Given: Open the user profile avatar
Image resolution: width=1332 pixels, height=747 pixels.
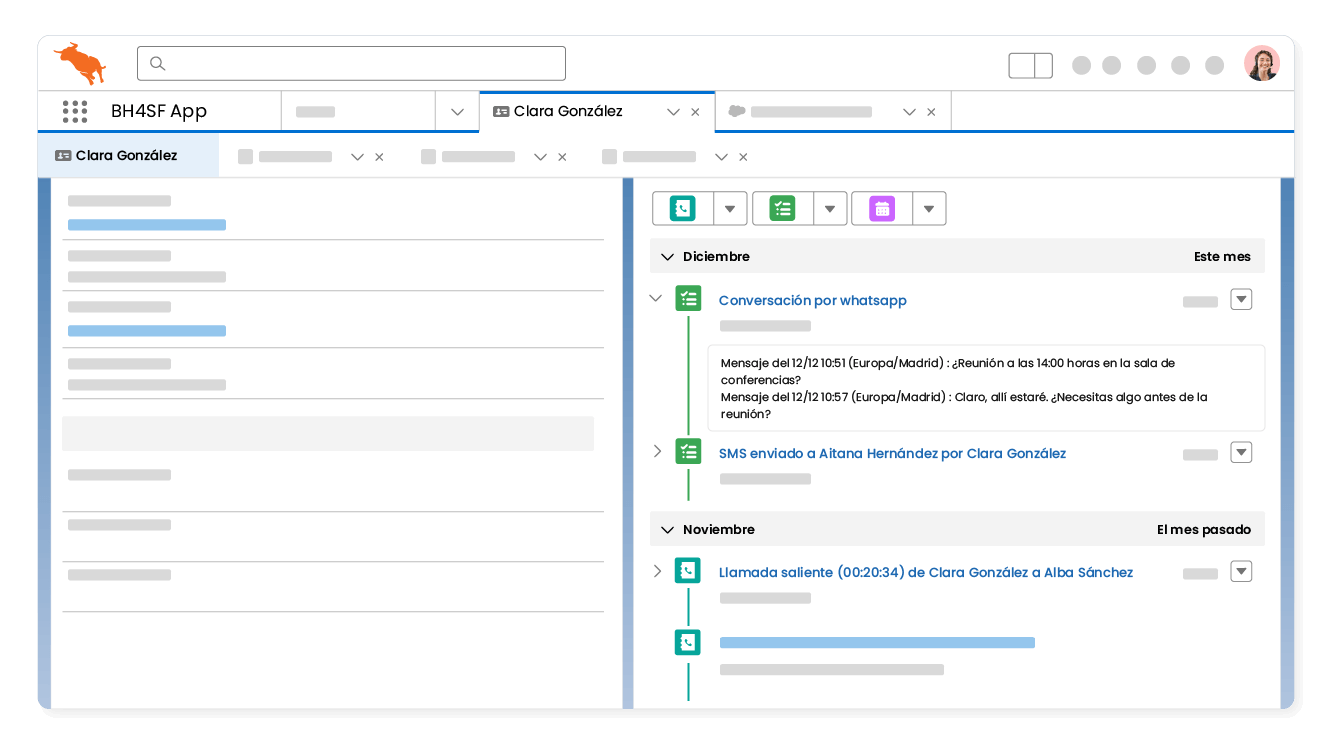Looking at the screenshot, I should [x=1261, y=64].
